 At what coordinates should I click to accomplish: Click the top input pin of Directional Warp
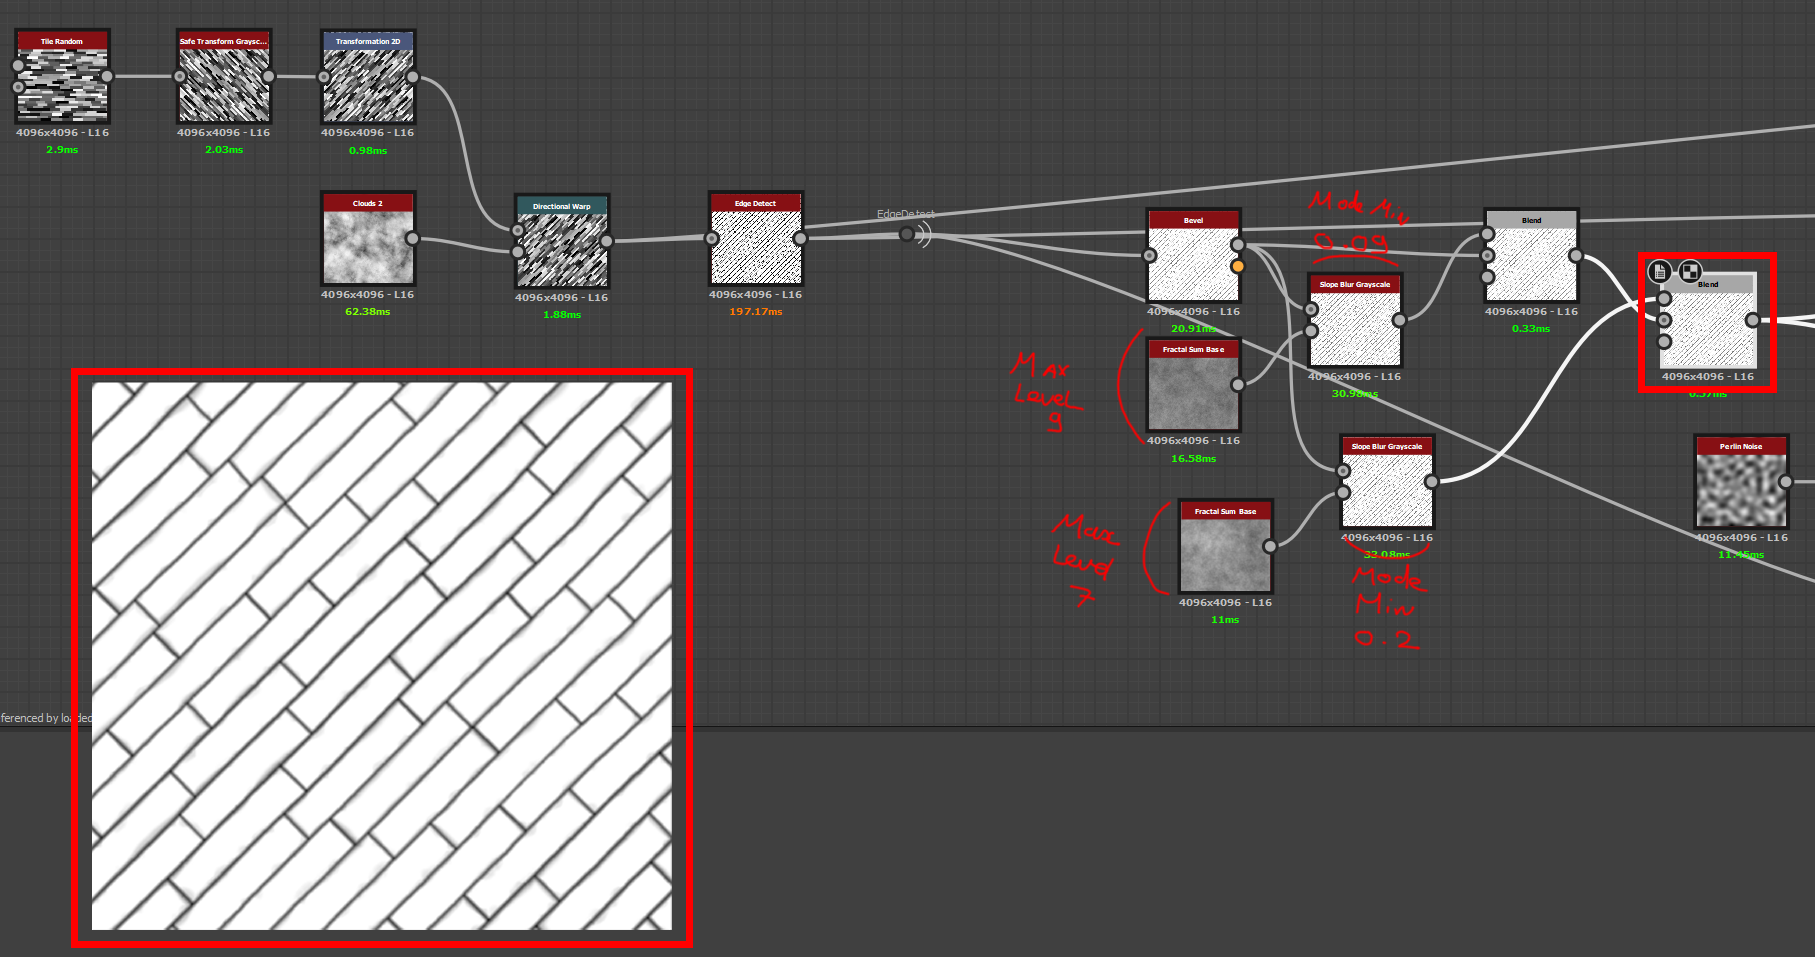(x=518, y=231)
